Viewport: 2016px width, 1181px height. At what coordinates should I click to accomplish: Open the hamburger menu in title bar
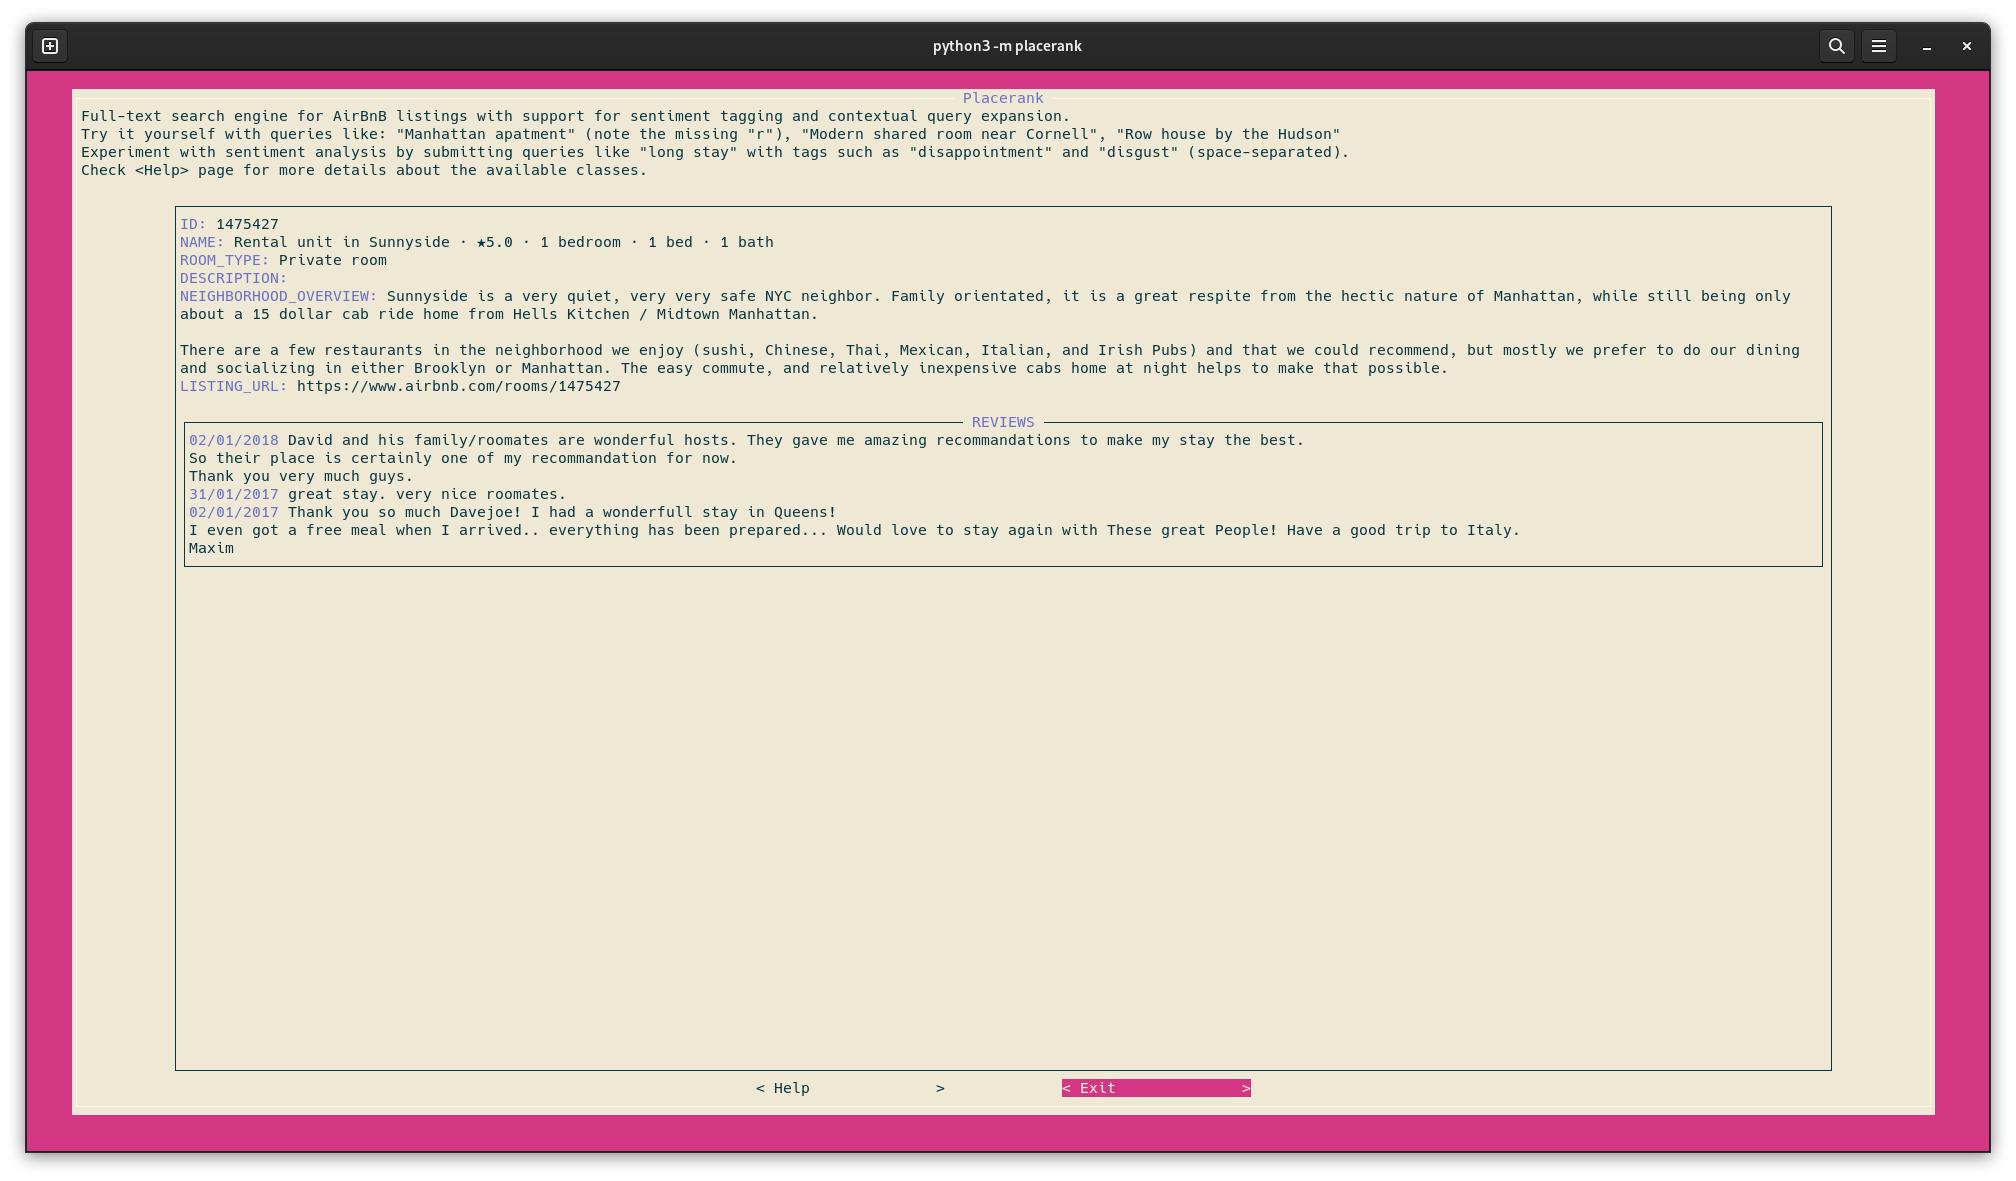[x=1878, y=46]
